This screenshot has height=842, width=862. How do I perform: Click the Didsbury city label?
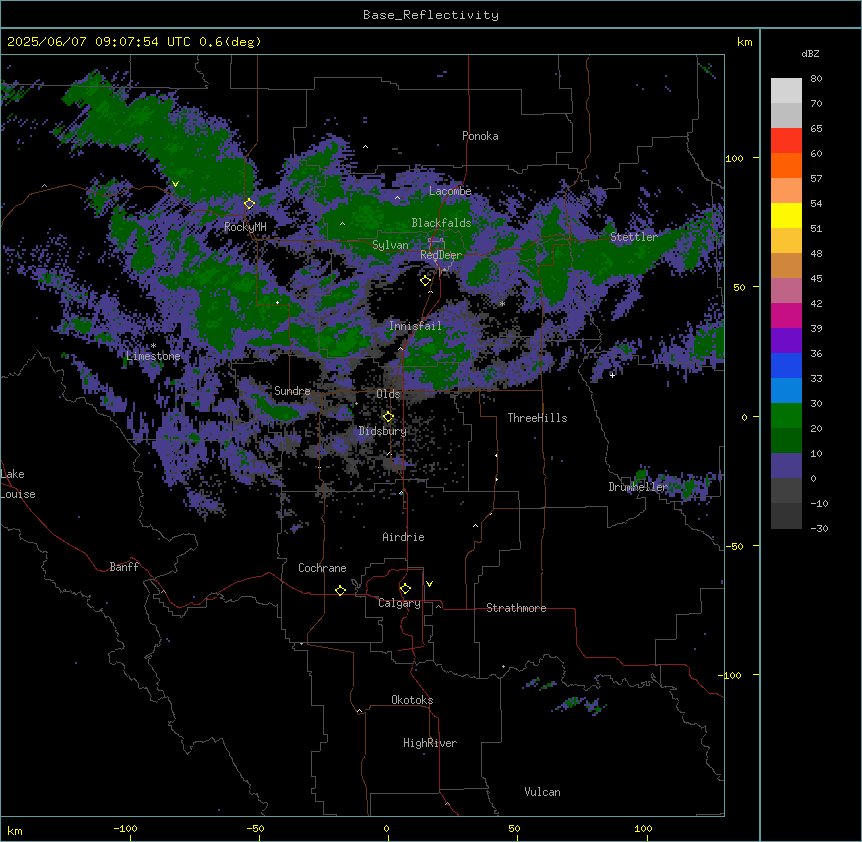(383, 431)
